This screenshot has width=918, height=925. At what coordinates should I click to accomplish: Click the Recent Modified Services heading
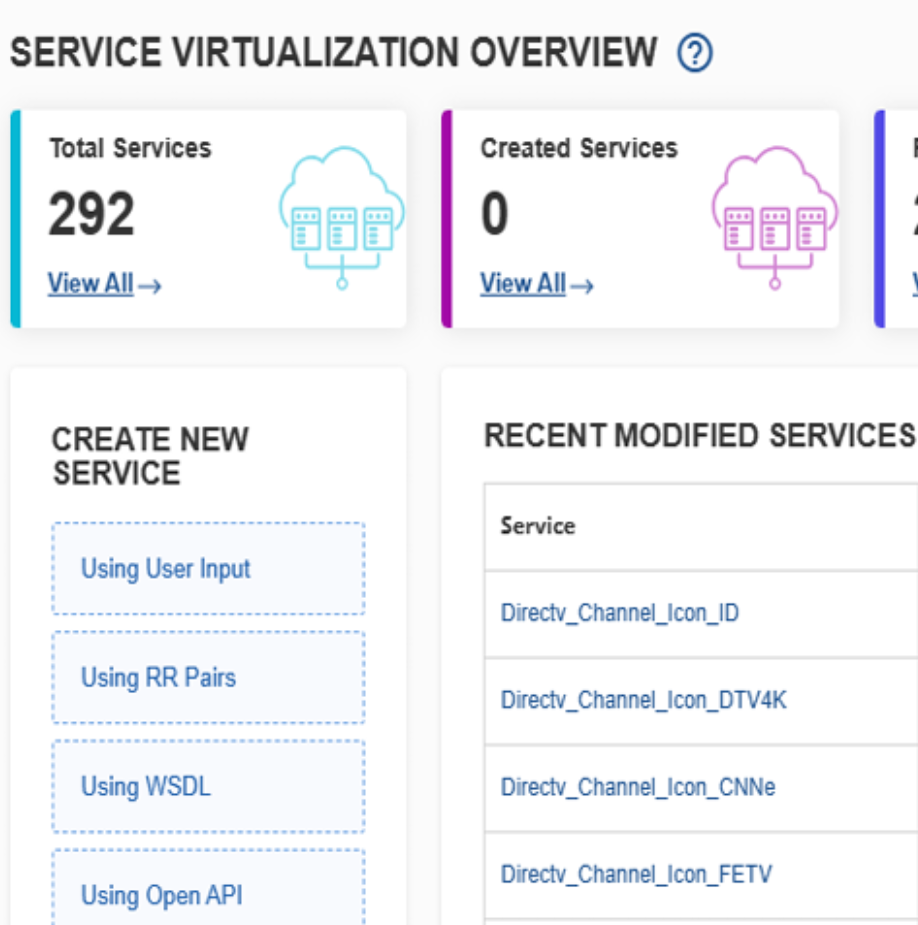698,436
